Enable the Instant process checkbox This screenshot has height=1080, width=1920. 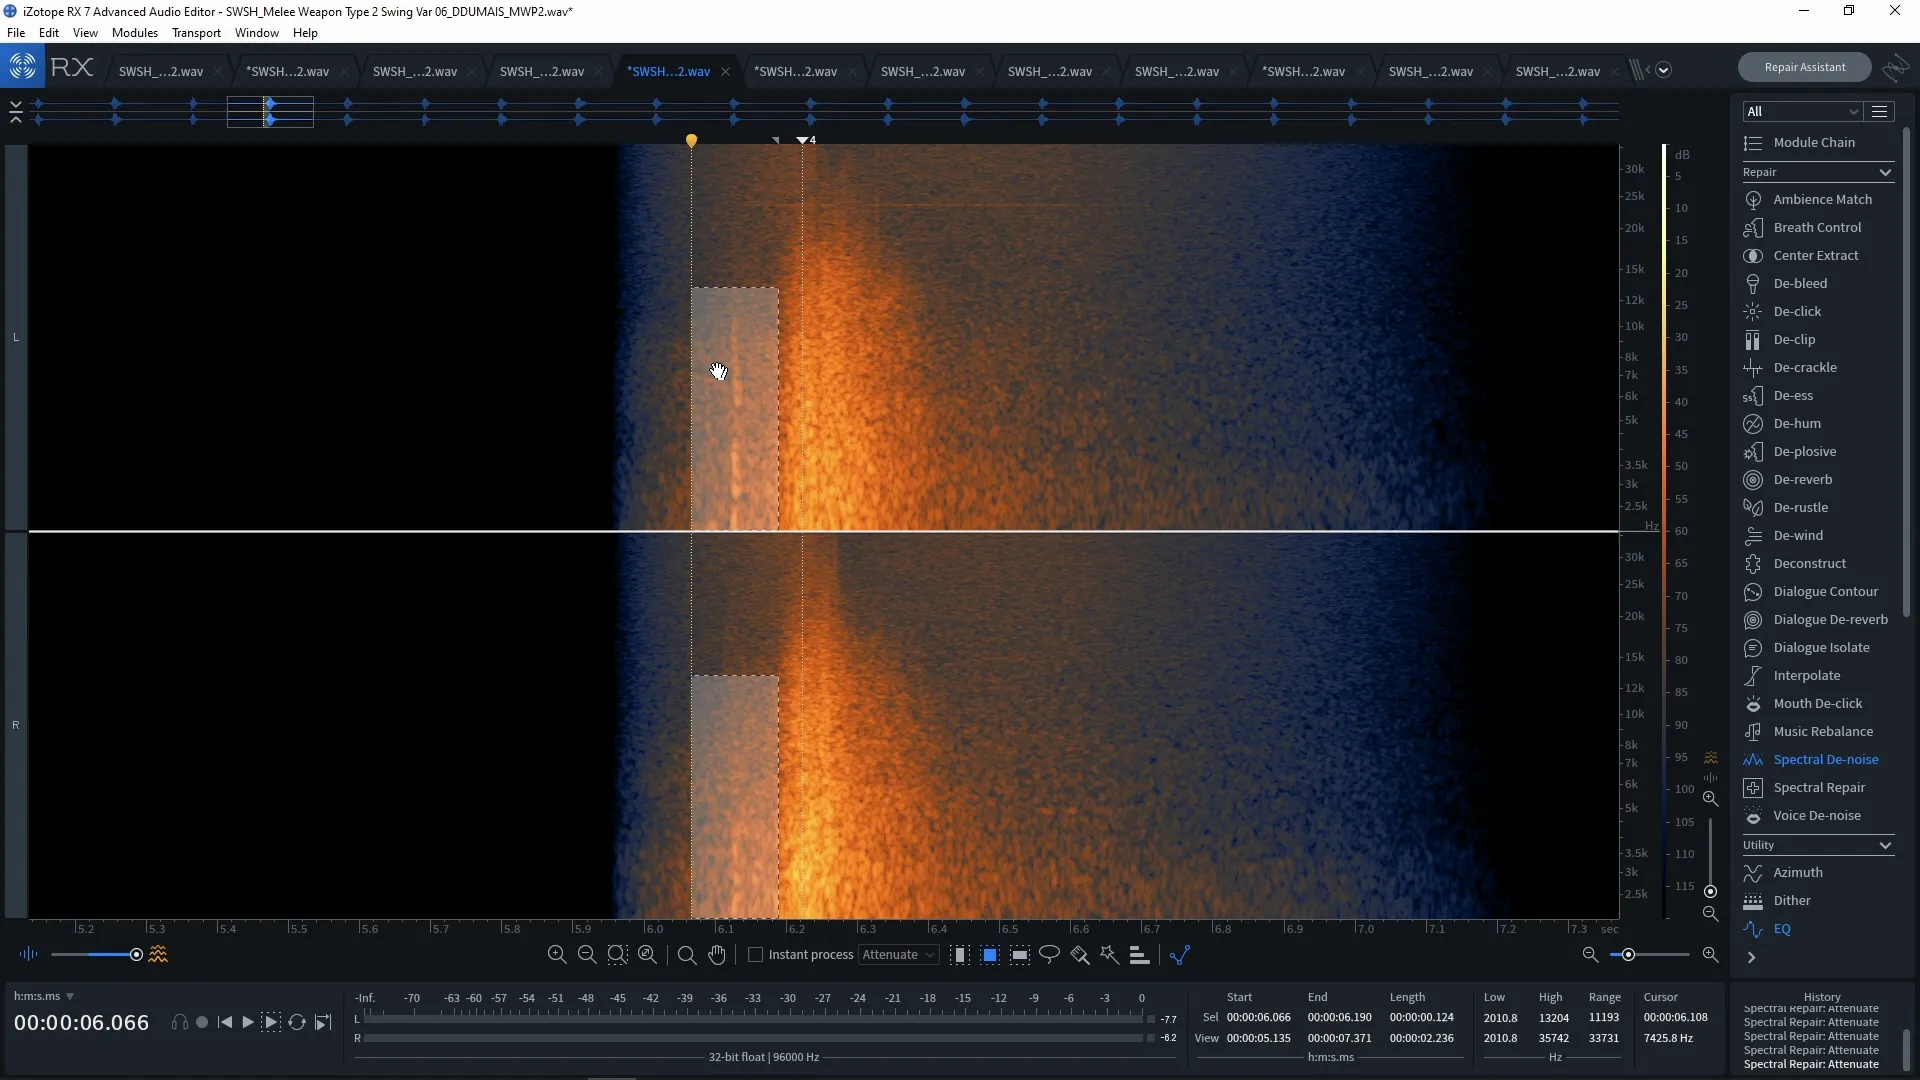click(756, 955)
